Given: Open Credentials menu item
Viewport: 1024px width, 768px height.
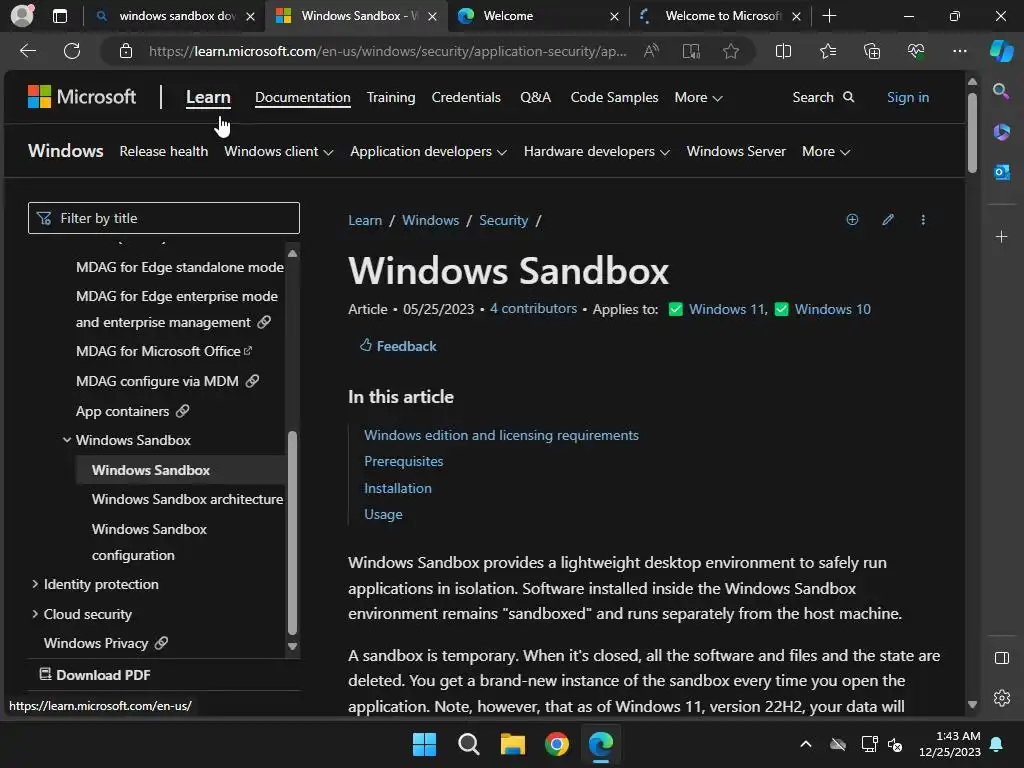Looking at the screenshot, I should click(466, 97).
